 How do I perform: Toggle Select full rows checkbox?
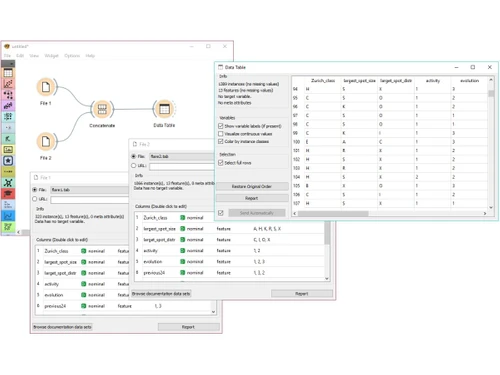(221, 163)
